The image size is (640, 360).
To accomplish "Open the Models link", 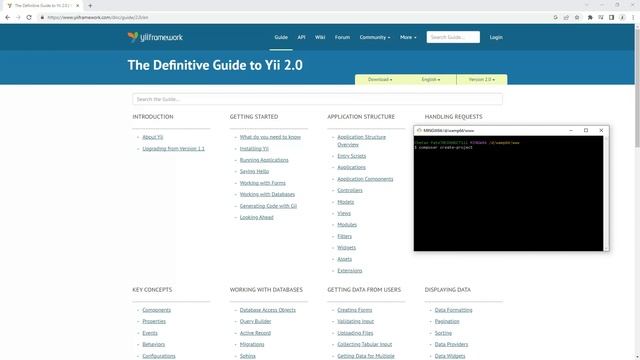I will [345, 202].
